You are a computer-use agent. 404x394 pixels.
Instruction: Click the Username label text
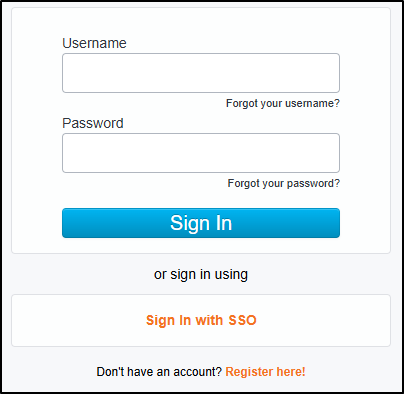point(94,43)
